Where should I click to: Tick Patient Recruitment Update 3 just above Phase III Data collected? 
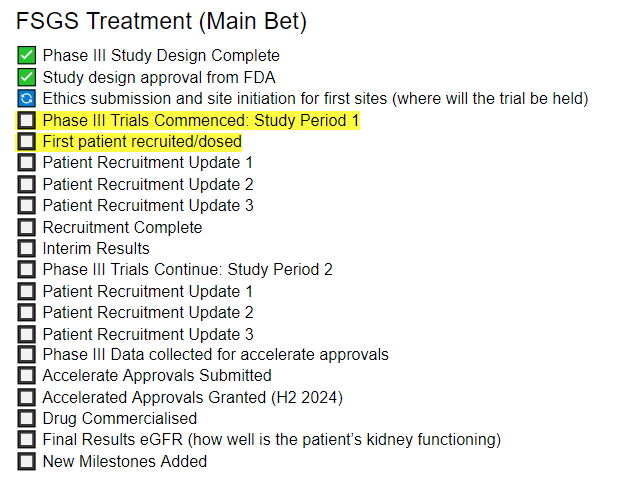(x=26, y=334)
